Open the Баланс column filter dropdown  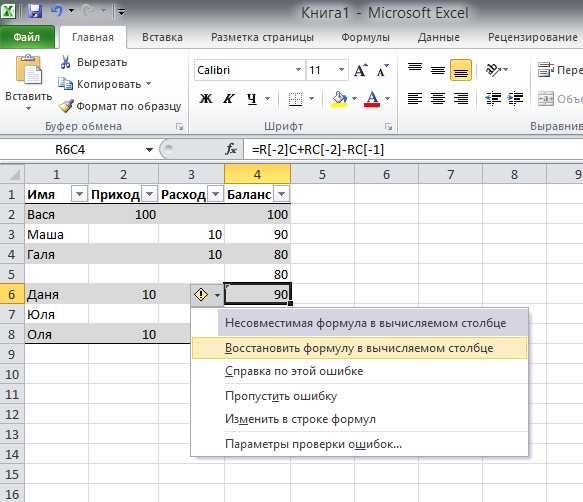281,194
